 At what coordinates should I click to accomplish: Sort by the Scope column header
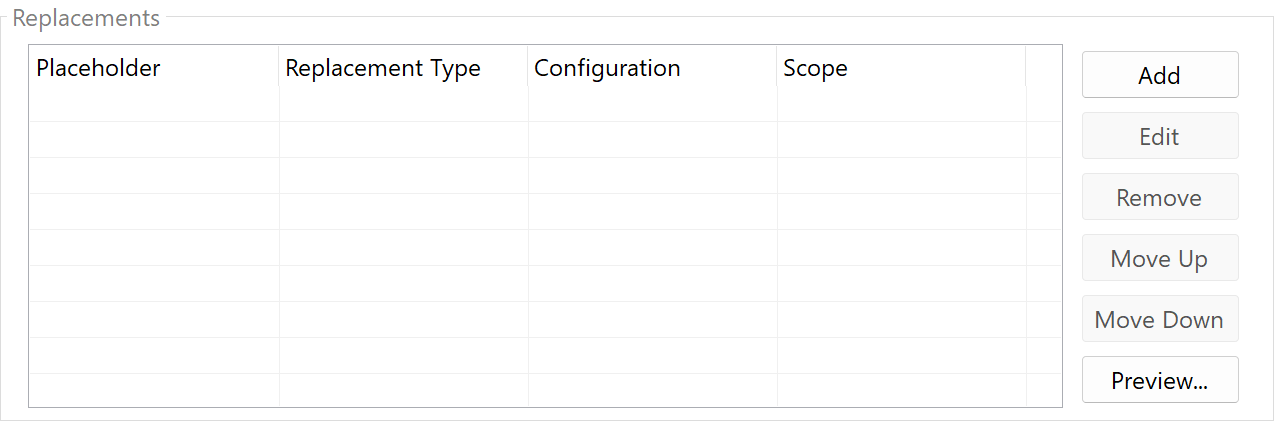pyautogui.click(x=901, y=68)
